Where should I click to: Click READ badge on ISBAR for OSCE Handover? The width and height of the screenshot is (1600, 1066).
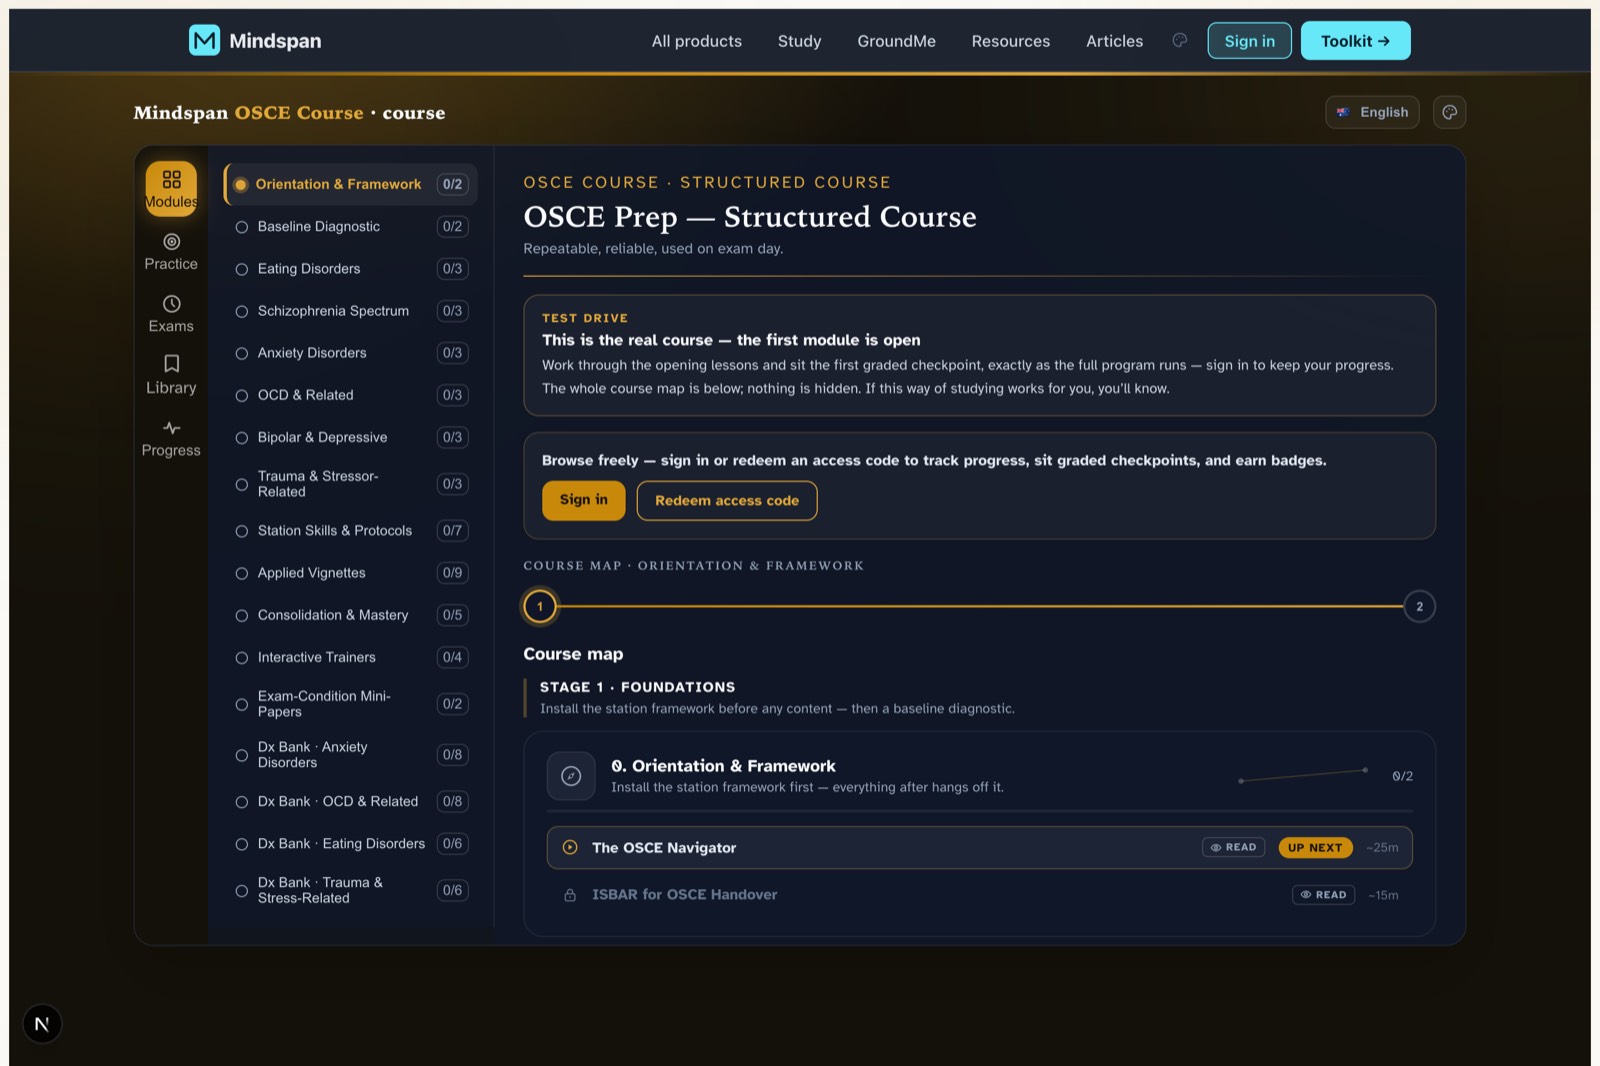tap(1323, 895)
